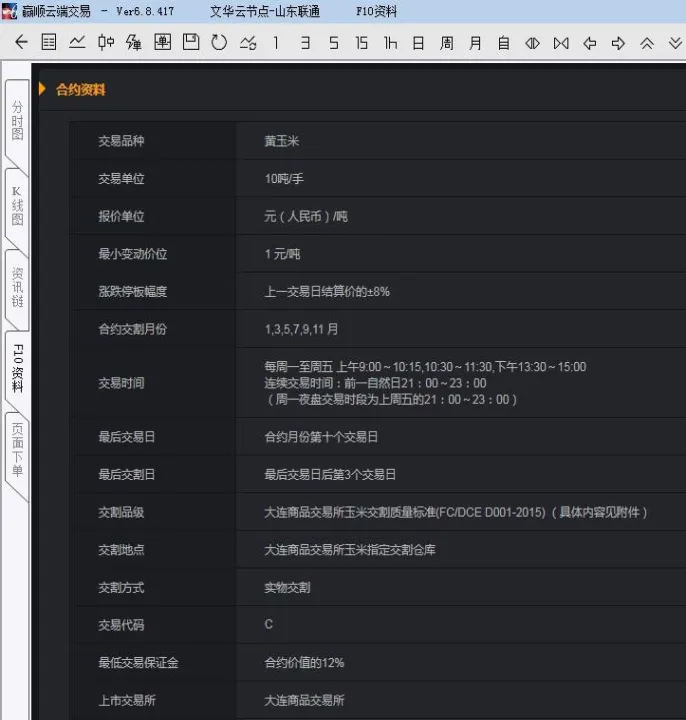Select the 月 monthly period

pos(475,43)
